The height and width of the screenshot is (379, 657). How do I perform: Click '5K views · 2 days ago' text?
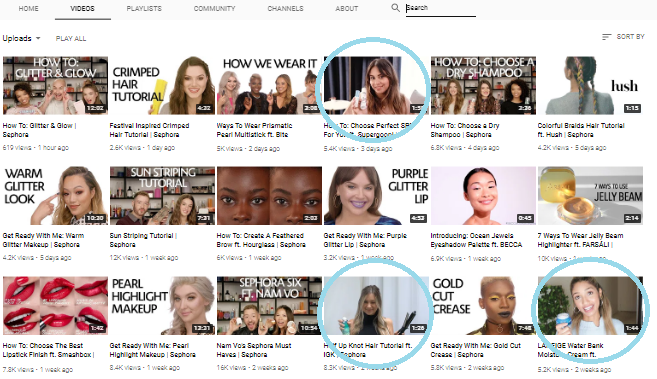pyautogui.click(x=248, y=148)
